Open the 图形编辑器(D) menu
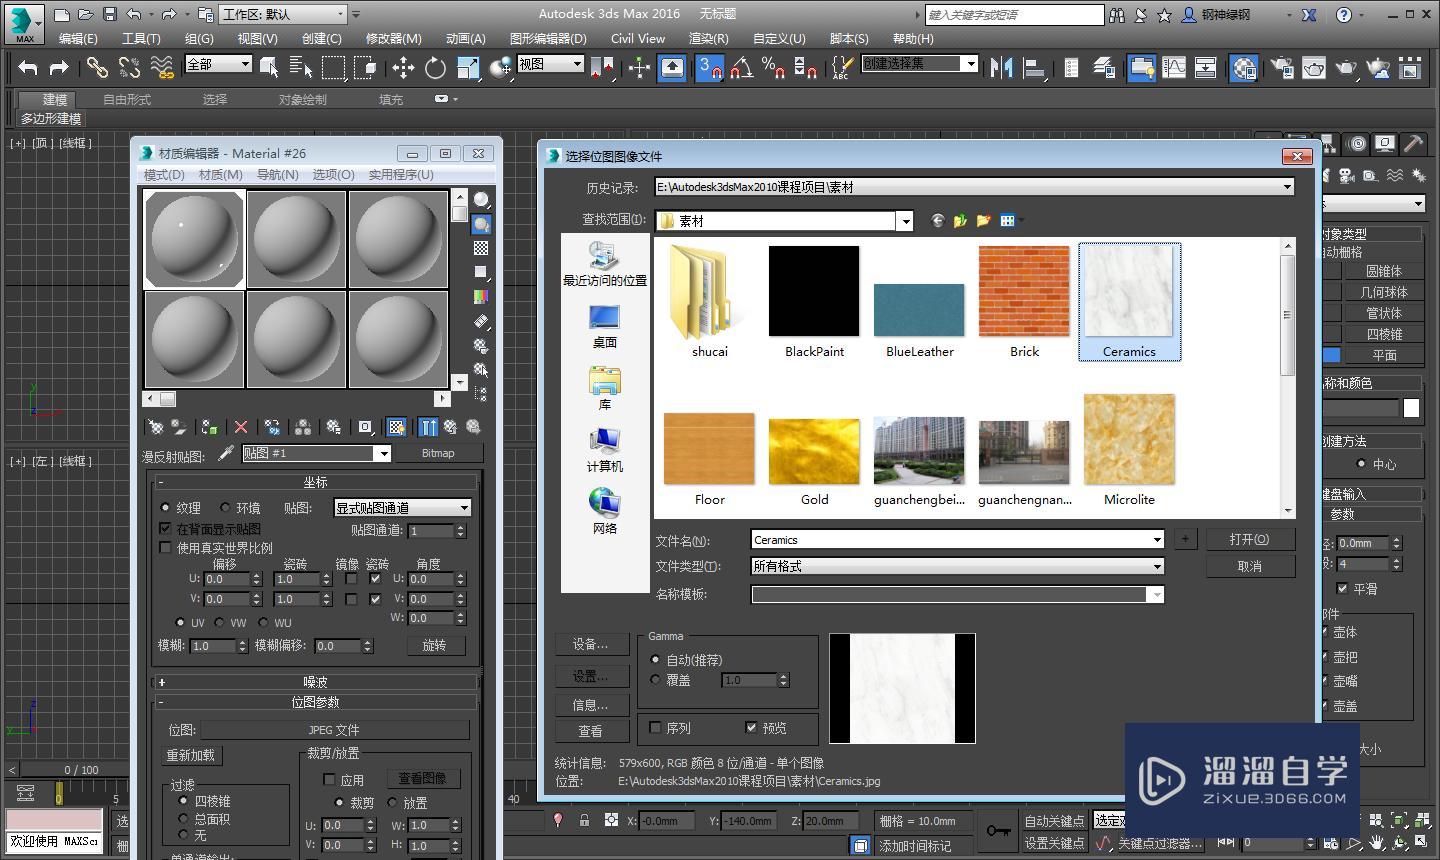Screen dimensions: 1440x860 click(548, 38)
